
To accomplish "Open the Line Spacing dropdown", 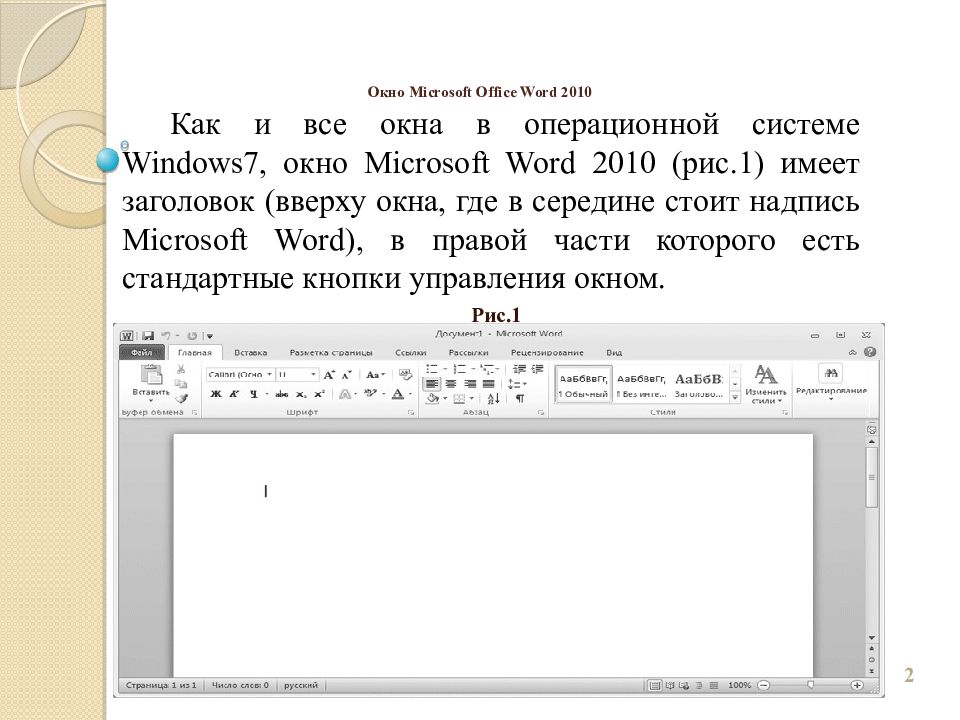I will coord(516,384).
